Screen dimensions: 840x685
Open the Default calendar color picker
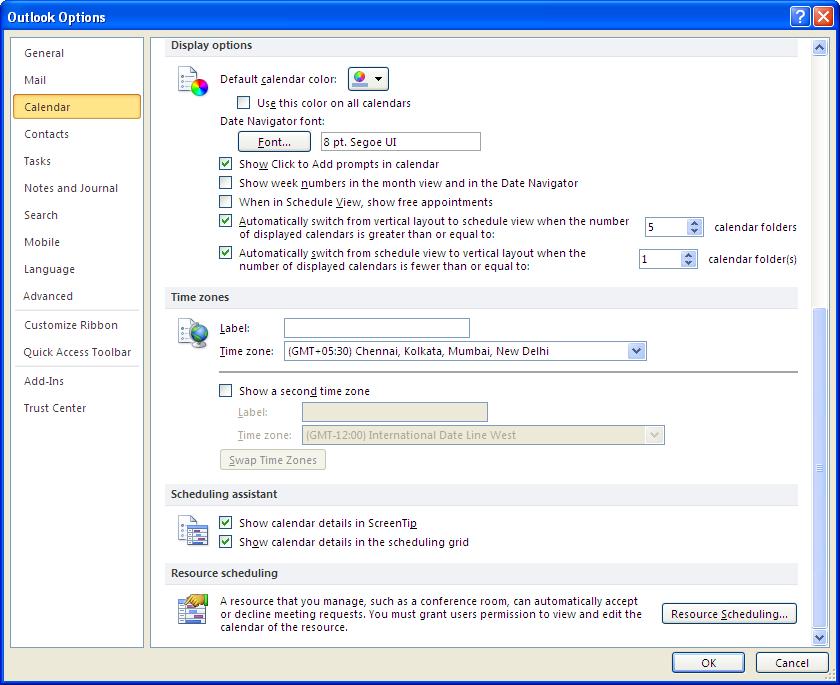[x=368, y=79]
